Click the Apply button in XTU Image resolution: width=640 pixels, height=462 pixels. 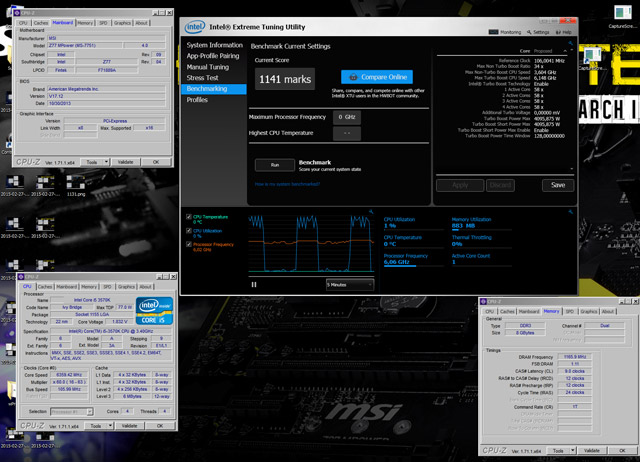coord(460,185)
